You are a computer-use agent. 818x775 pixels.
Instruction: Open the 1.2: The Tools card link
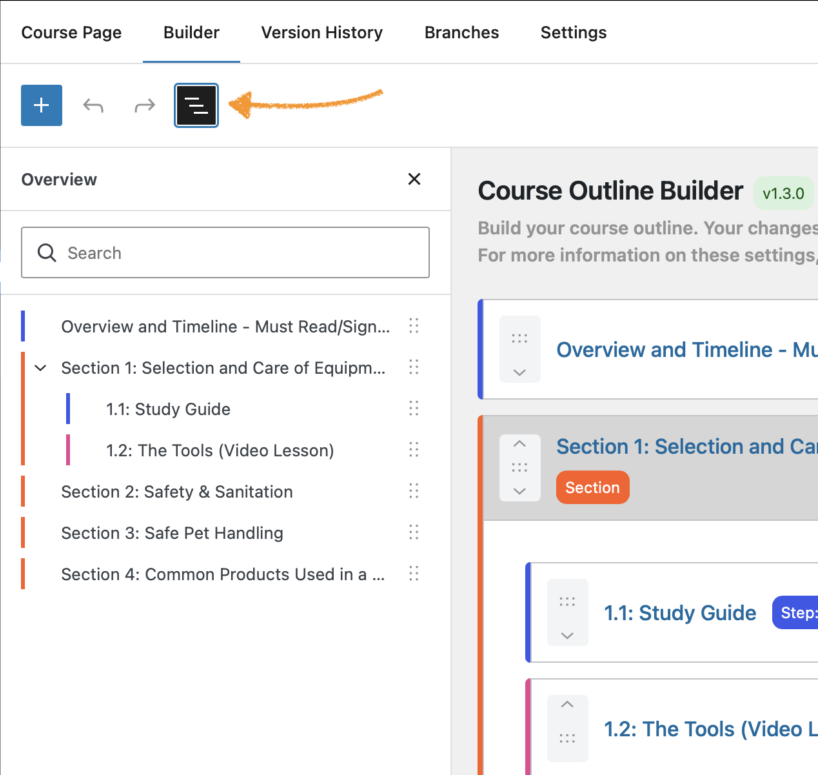pyautogui.click(x=711, y=729)
